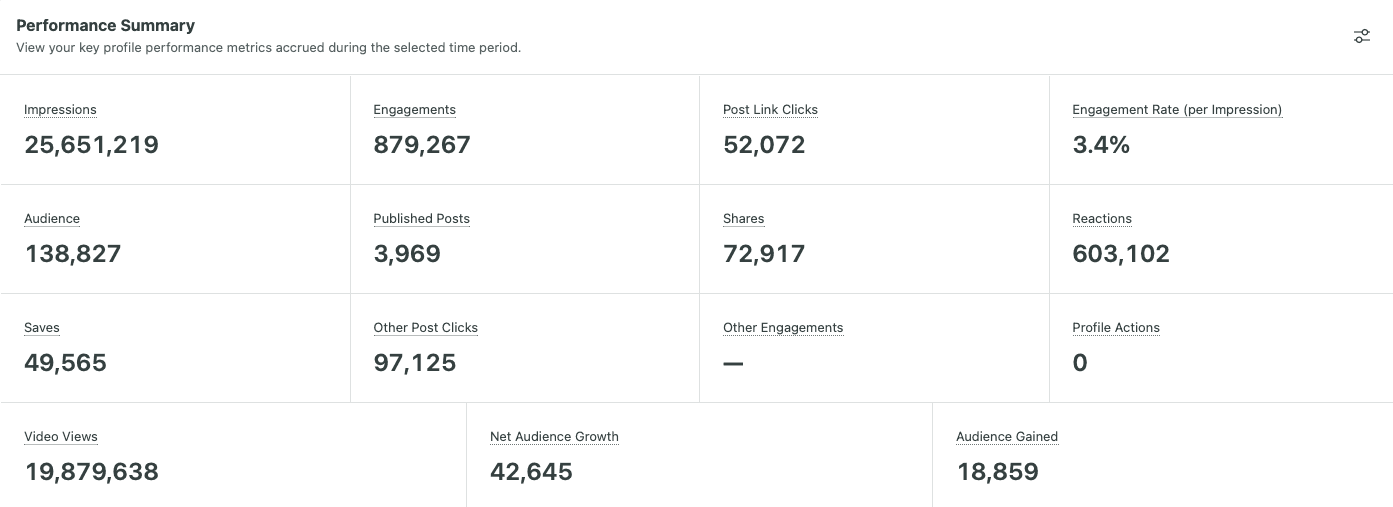This screenshot has height=507, width=1393.
Task: Click the Reactions metric label
Action: click(x=1101, y=219)
